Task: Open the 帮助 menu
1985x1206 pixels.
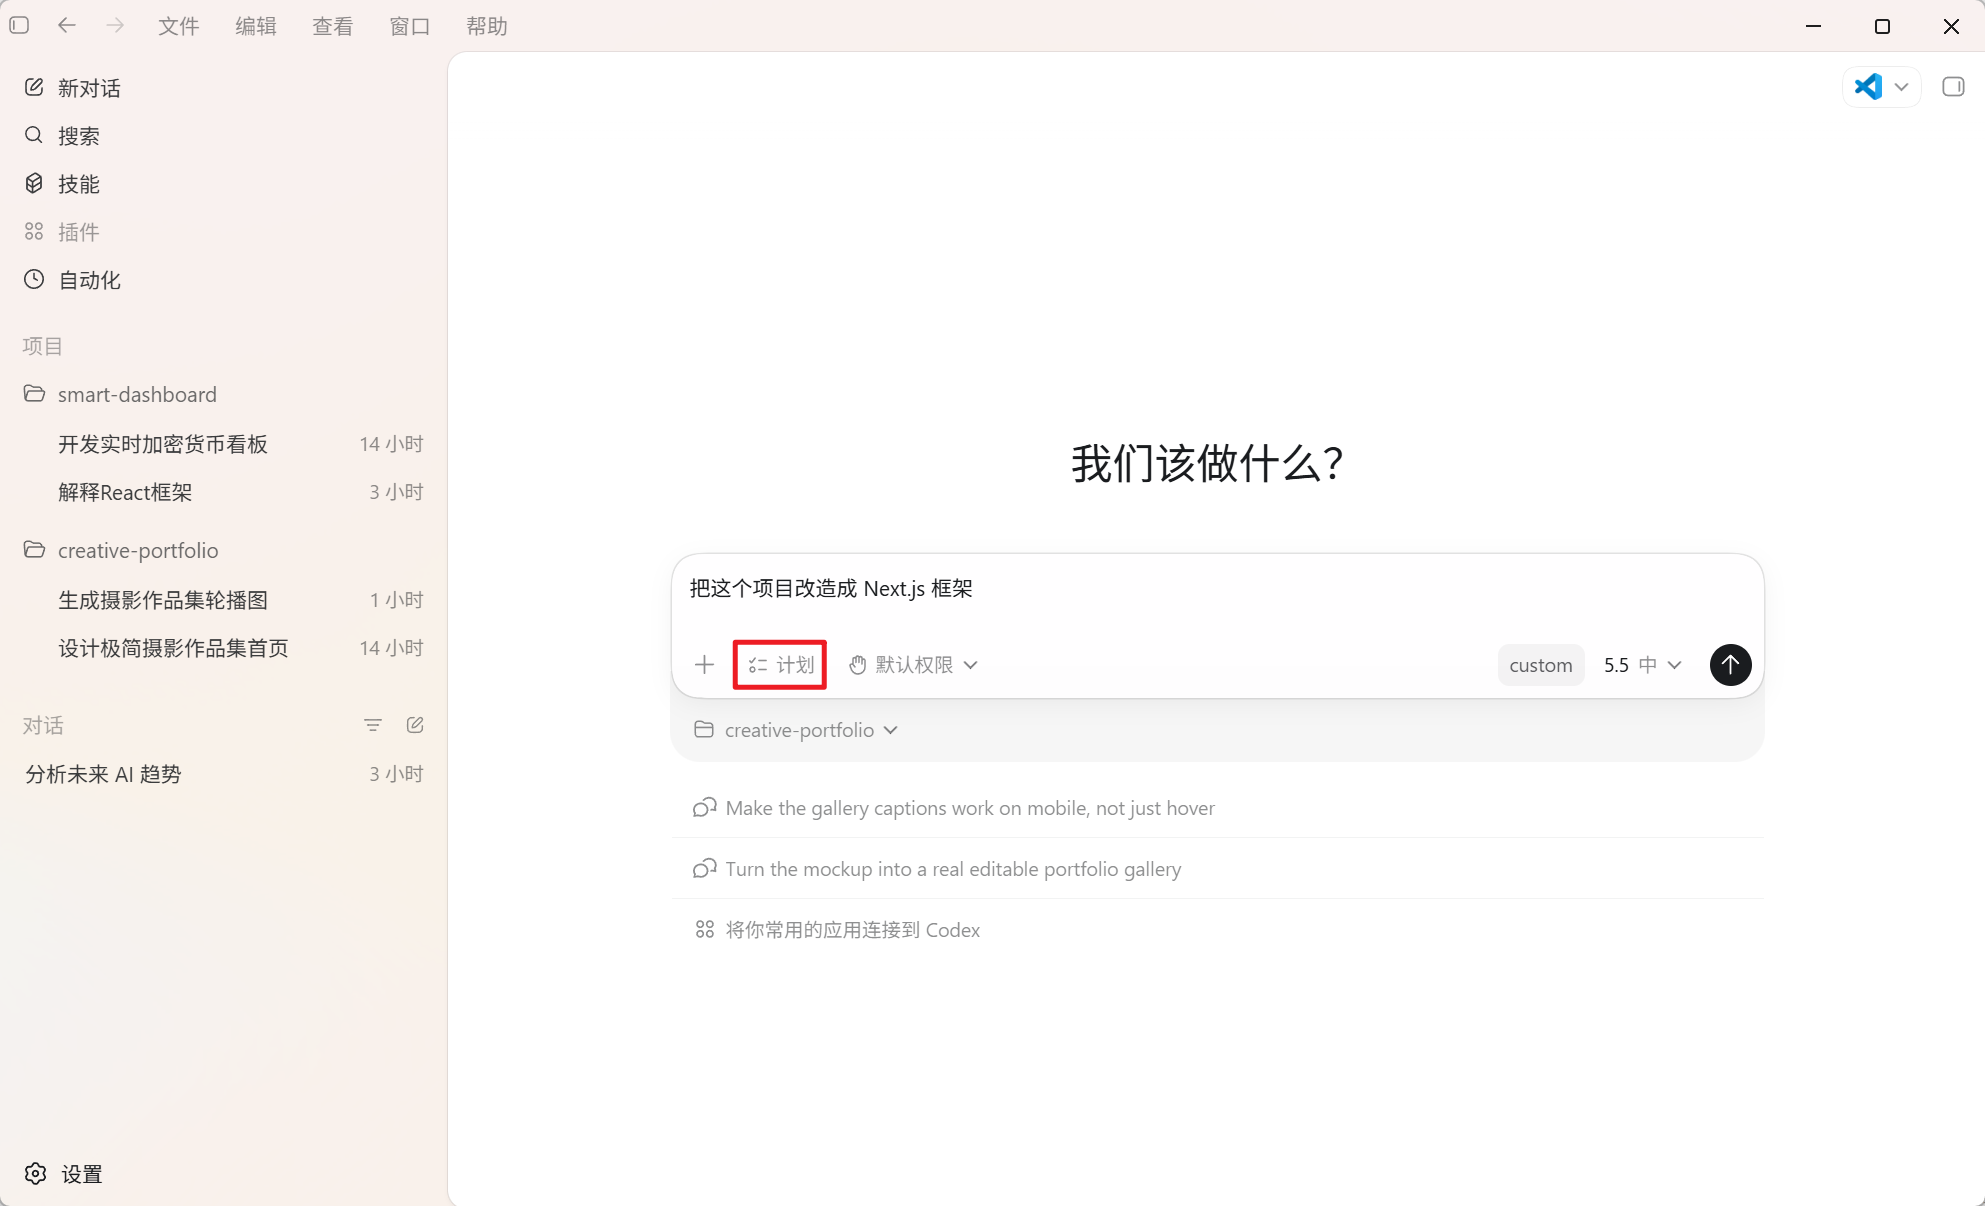Action: pyautogui.click(x=486, y=26)
